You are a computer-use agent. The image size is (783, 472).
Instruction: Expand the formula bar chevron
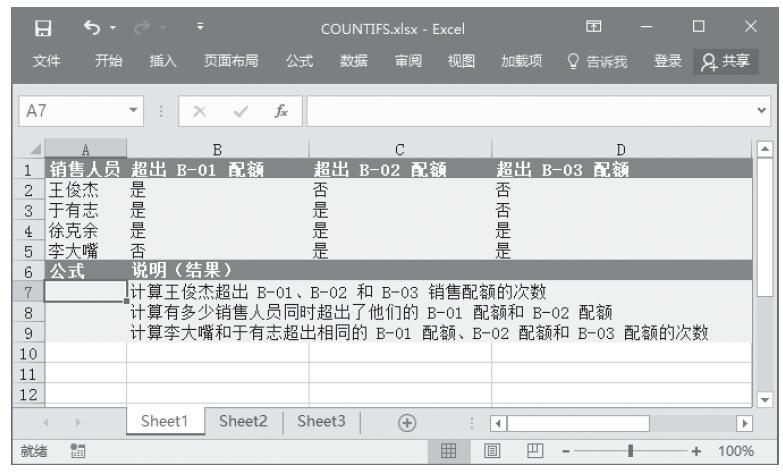[769, 103]
